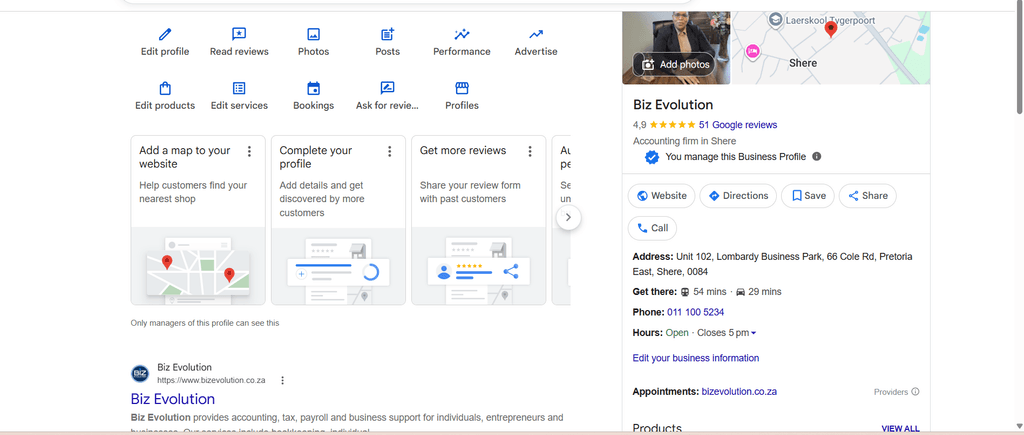Viewport: 1024px width, 435px height.
Task: Open the Bookings calendar icon
Action: tap(313, 88)
